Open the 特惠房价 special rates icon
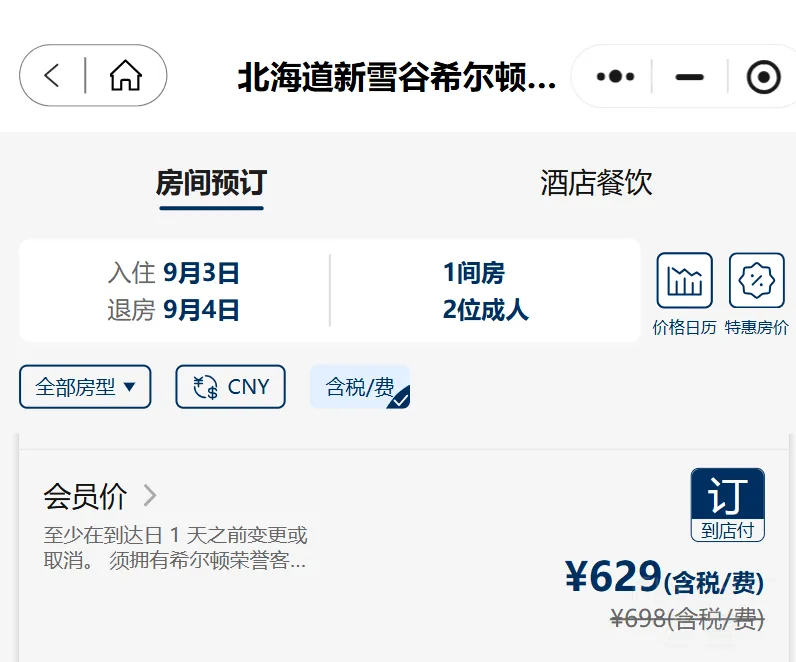This screenshot has height=662, width=796. click(756, 280)
